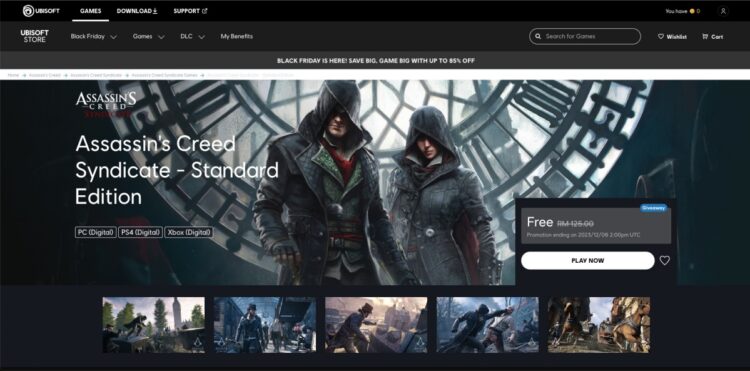
Task: Select PS4 (Digital) platform
Action: [x=141, y=232]
